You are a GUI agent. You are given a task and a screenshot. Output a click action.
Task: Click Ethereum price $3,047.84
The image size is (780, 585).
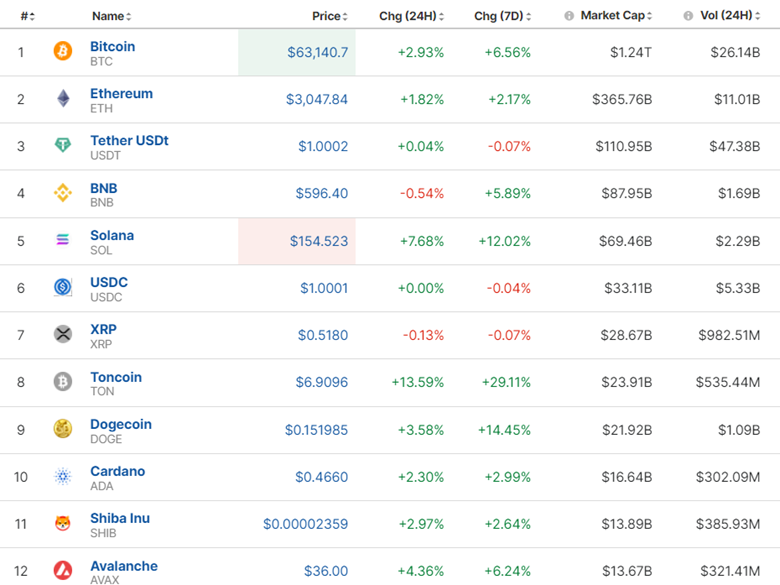point(317,99)
